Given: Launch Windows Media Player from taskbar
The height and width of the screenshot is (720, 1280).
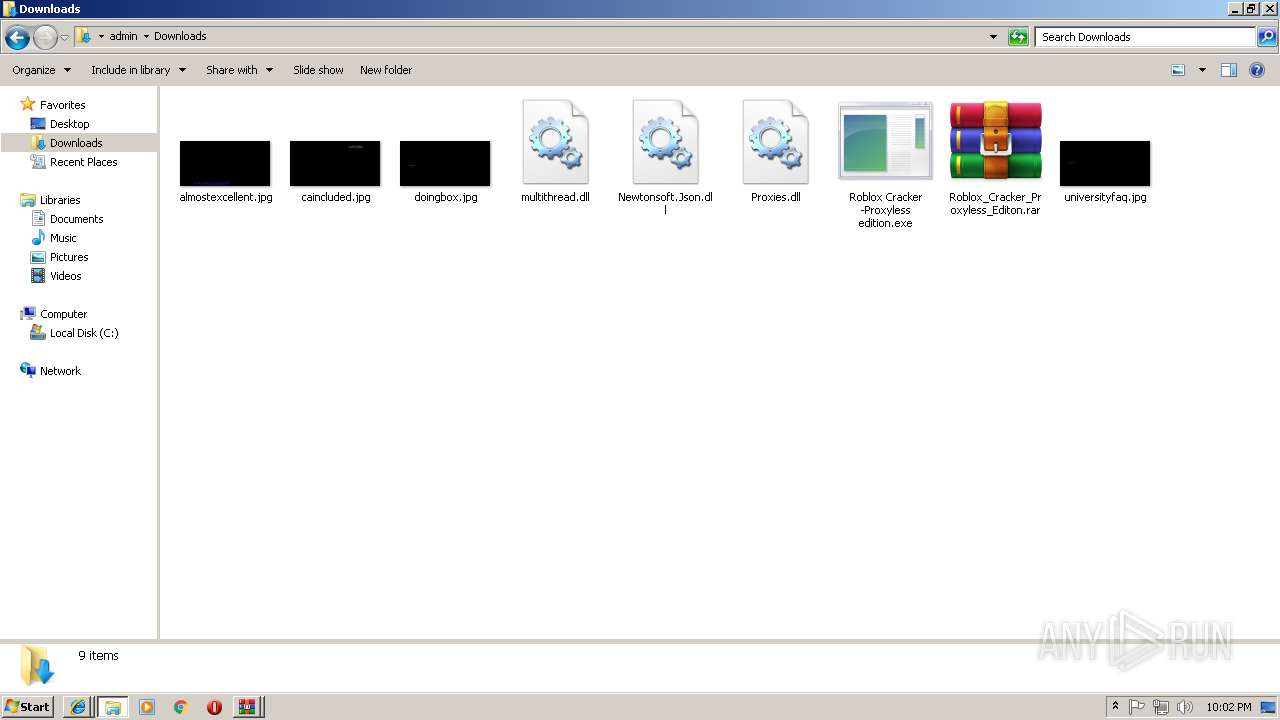Looking at the screenshot, I should pos(147,707).
